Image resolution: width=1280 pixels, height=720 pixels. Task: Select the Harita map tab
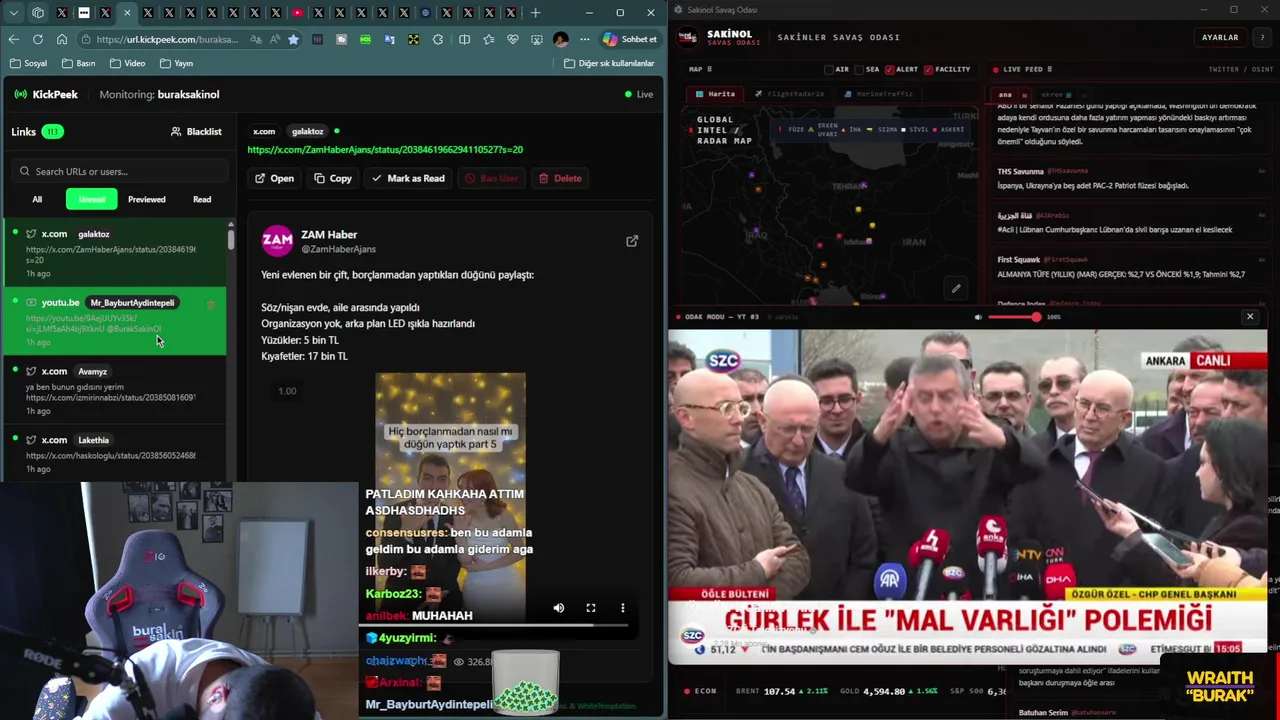[x=715, y=94]
